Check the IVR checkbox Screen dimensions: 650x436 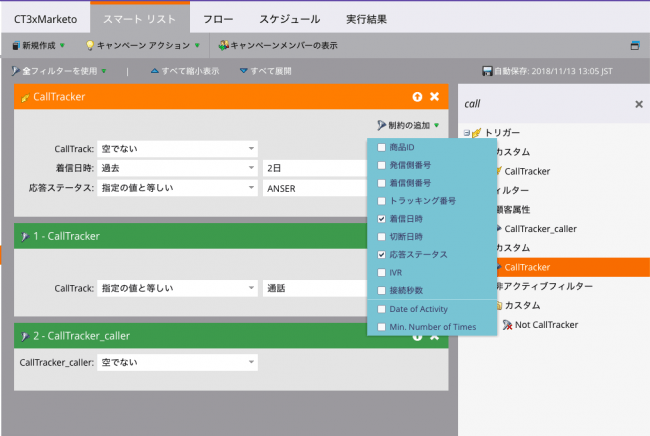tap(381, 272)
